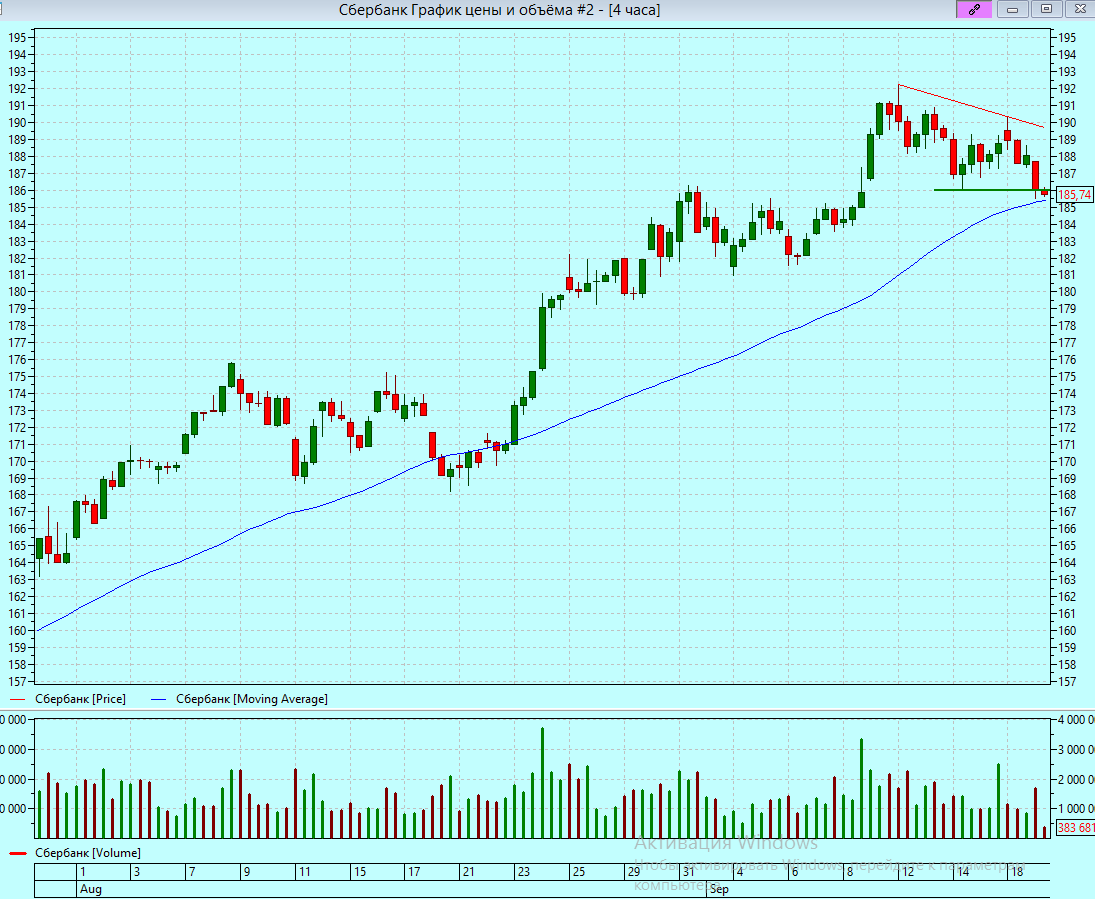1095x899 pixels.
Task: Click date label 11 on the time axis
Action: (304, 872)
